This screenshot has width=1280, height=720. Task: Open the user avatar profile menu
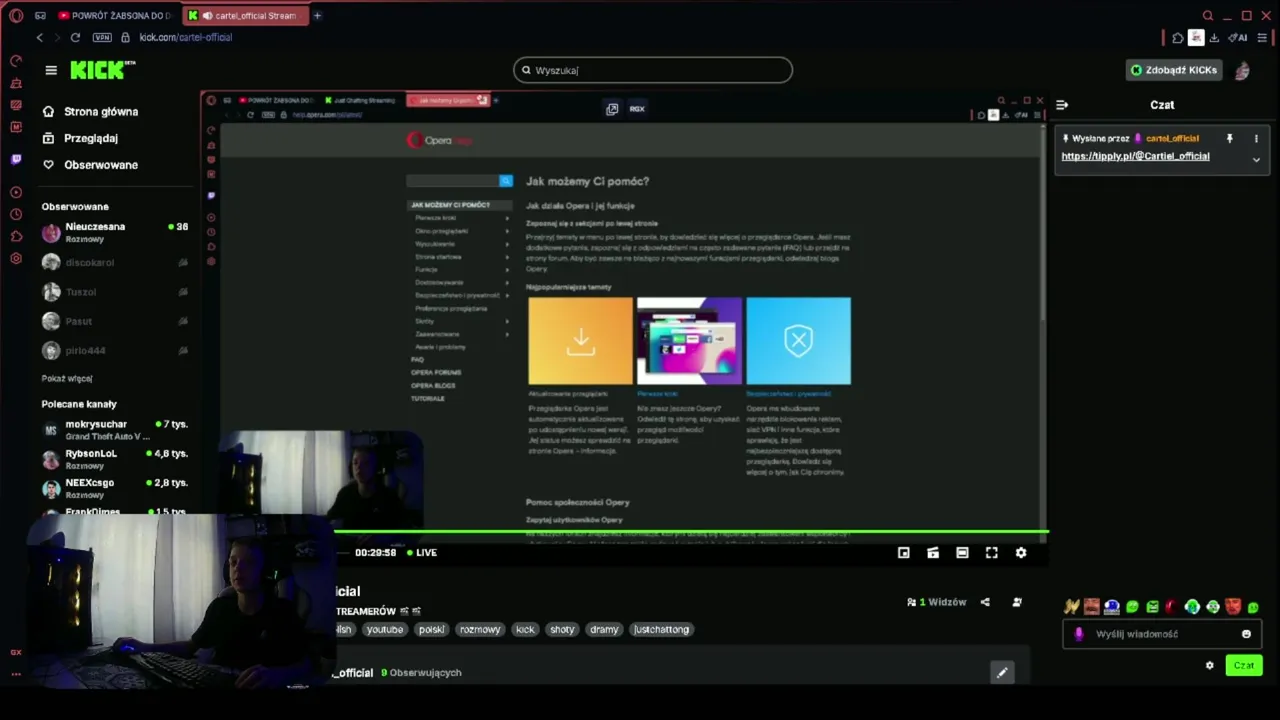(1242, 70)
